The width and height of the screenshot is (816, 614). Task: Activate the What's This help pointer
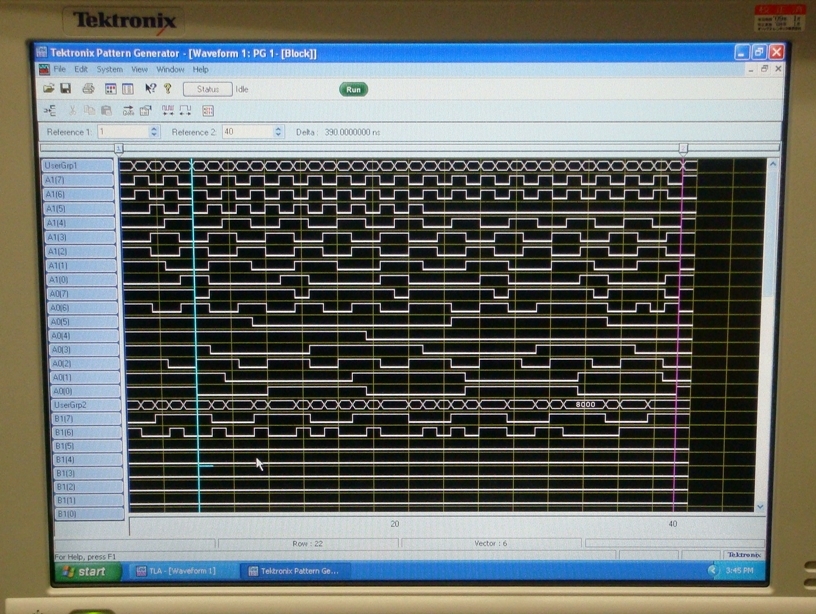pyautogui.click(x=150, y=89)
